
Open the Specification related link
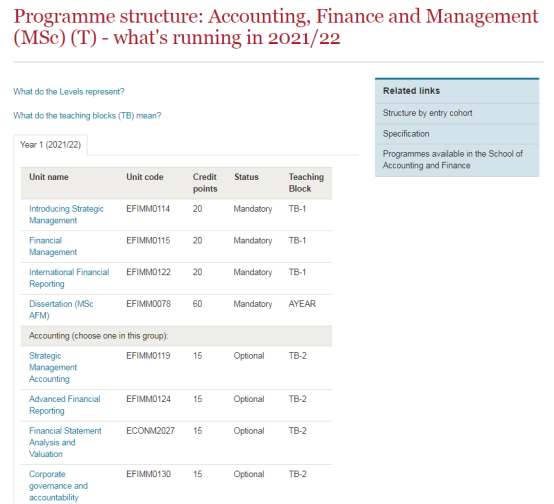tap(406, 134)
